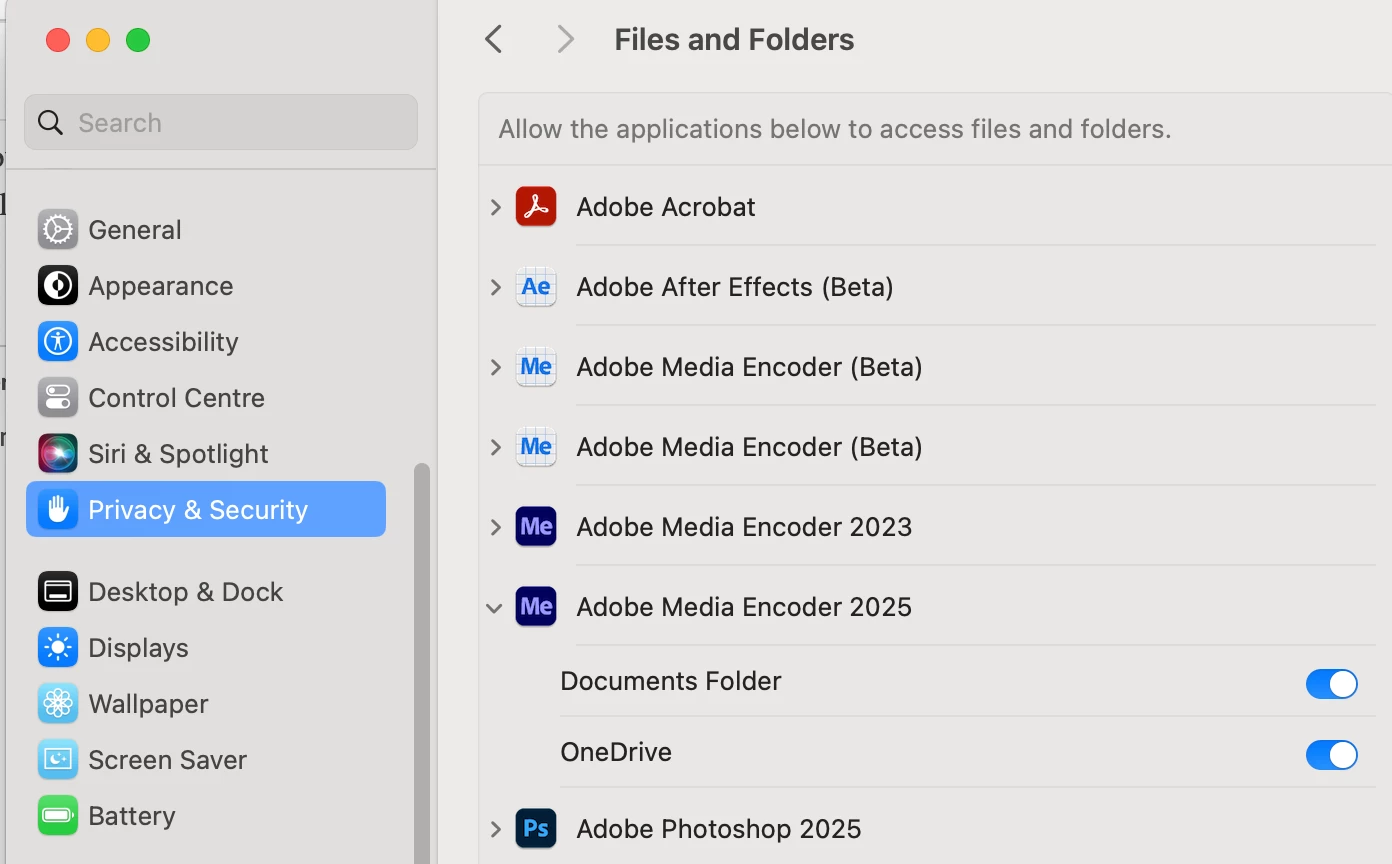Click the Screen Saver icon
Screen dimensions: 1392x864
coord(58,760)
